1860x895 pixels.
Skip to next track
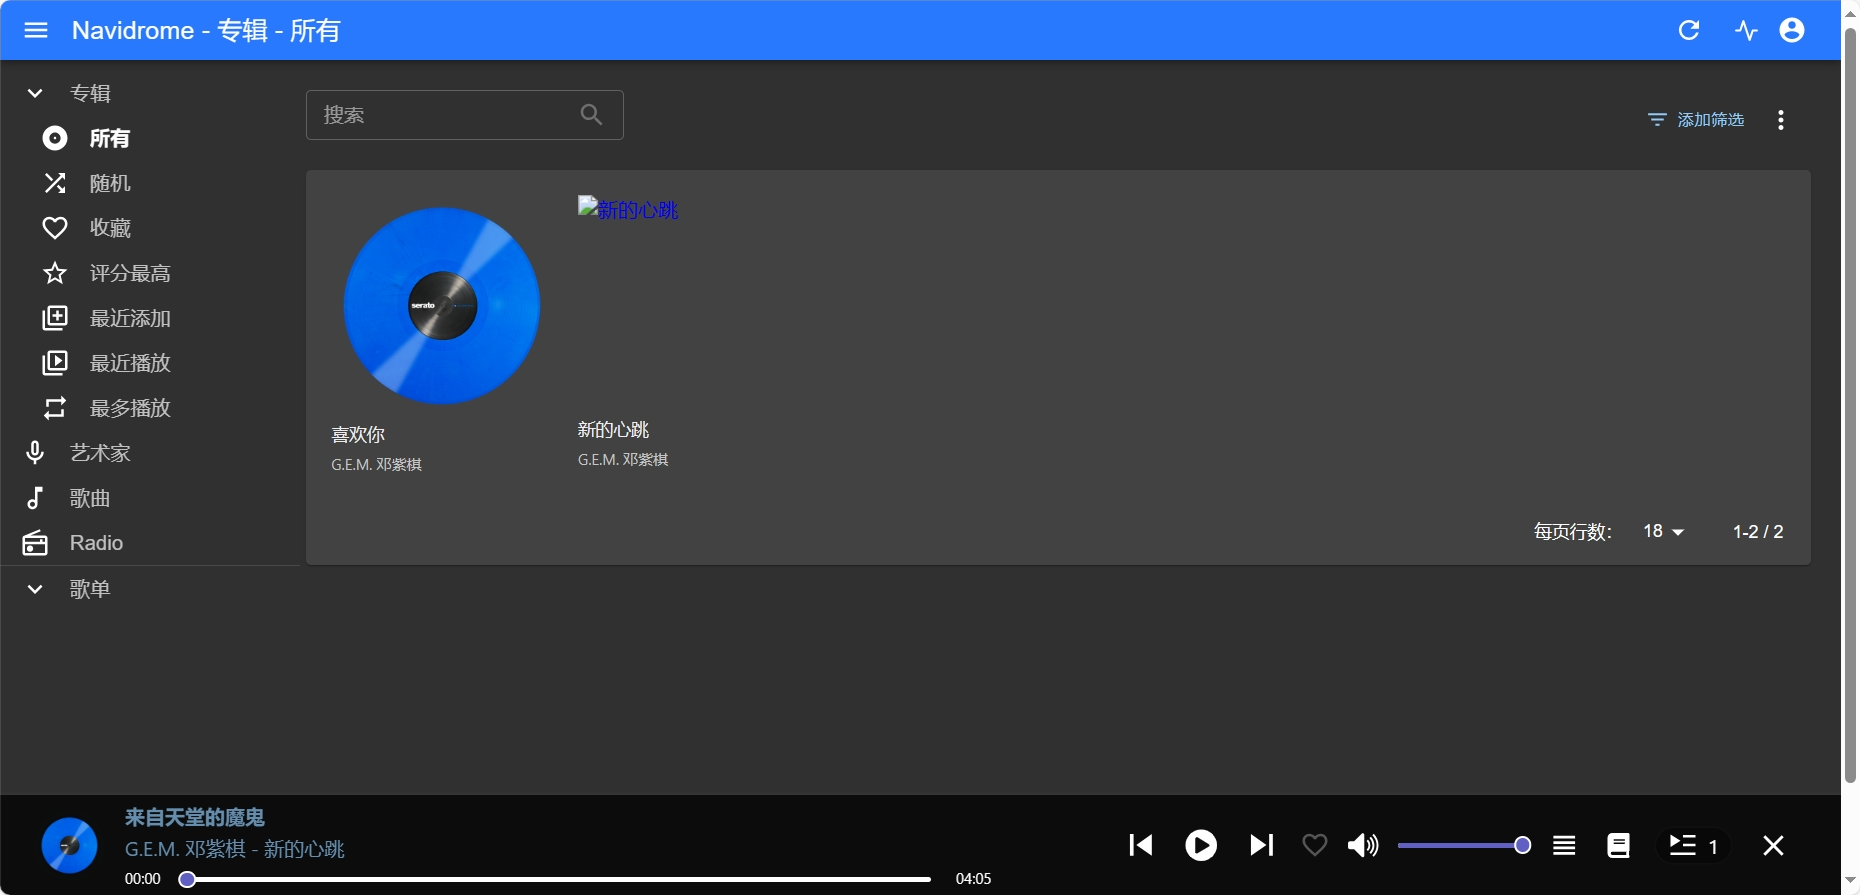[1262, 845]
